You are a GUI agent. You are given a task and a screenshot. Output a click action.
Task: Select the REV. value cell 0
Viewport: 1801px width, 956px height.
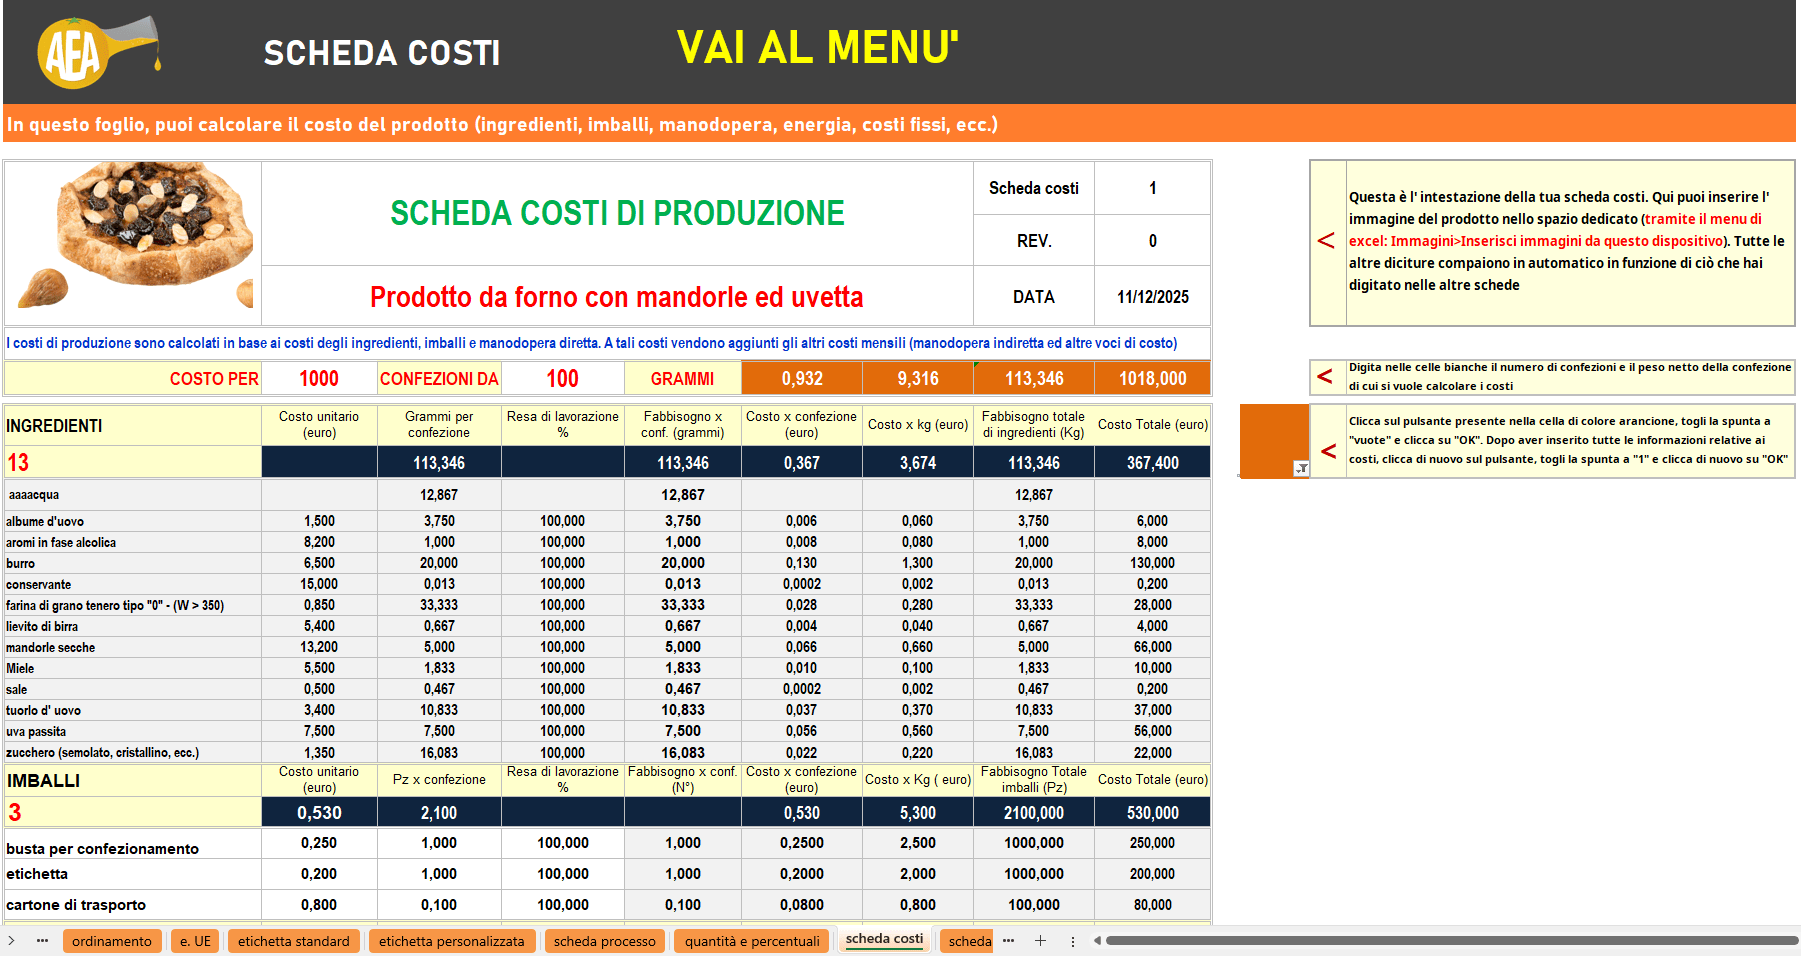[x=1152, y=241]
